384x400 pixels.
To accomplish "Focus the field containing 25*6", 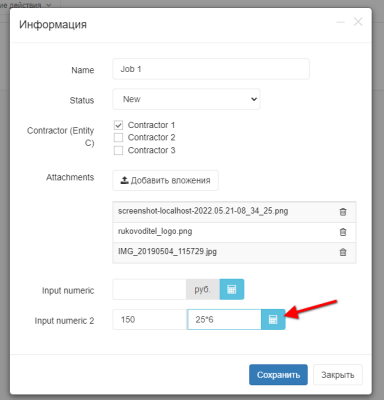I will click(224, 319).
